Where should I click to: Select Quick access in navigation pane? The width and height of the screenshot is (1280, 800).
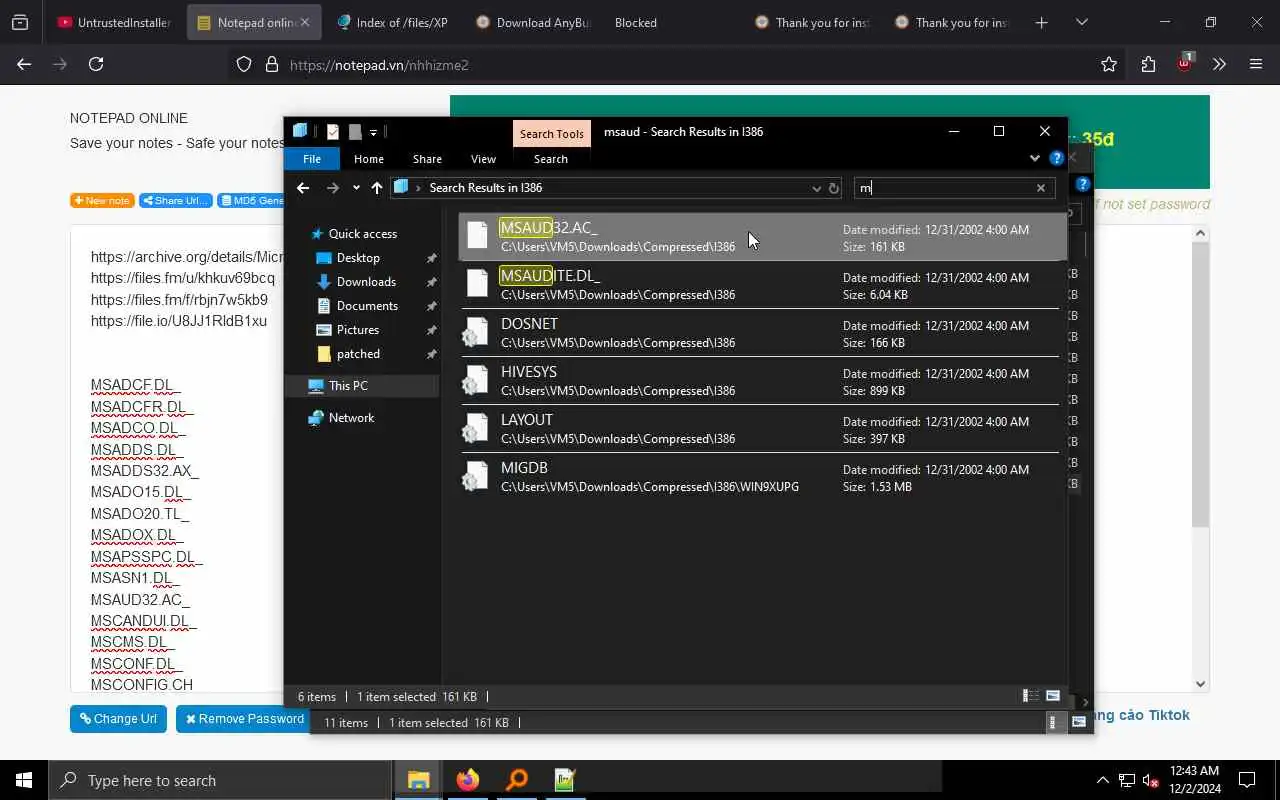point(363,234)
